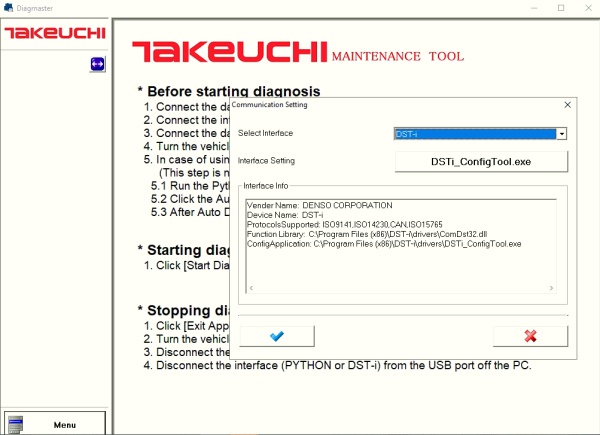The width and height of the screenshot is (600, 435).
Task: Select the highlighted DST-i interface field
Action: pos(475,134)
